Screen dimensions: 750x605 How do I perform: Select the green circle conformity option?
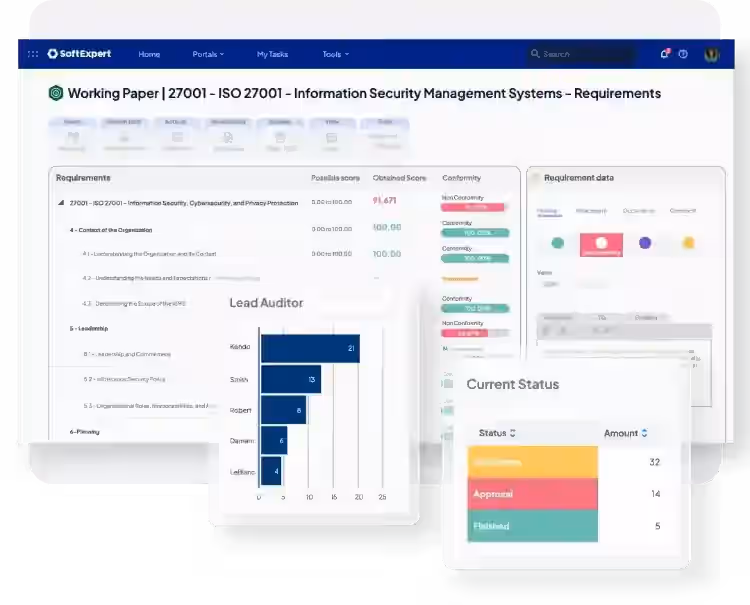558,243
